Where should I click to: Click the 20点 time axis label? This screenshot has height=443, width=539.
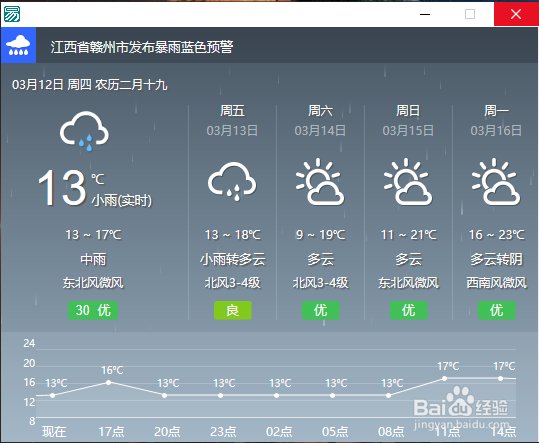coord(167,432)
